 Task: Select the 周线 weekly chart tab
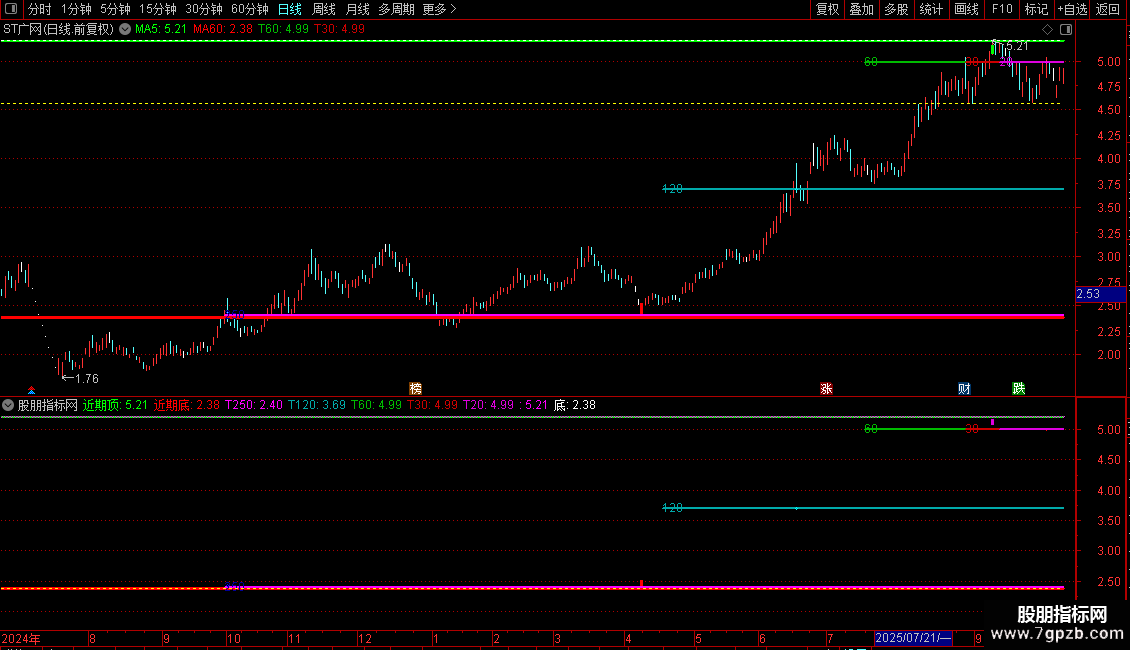coord(324,9)
